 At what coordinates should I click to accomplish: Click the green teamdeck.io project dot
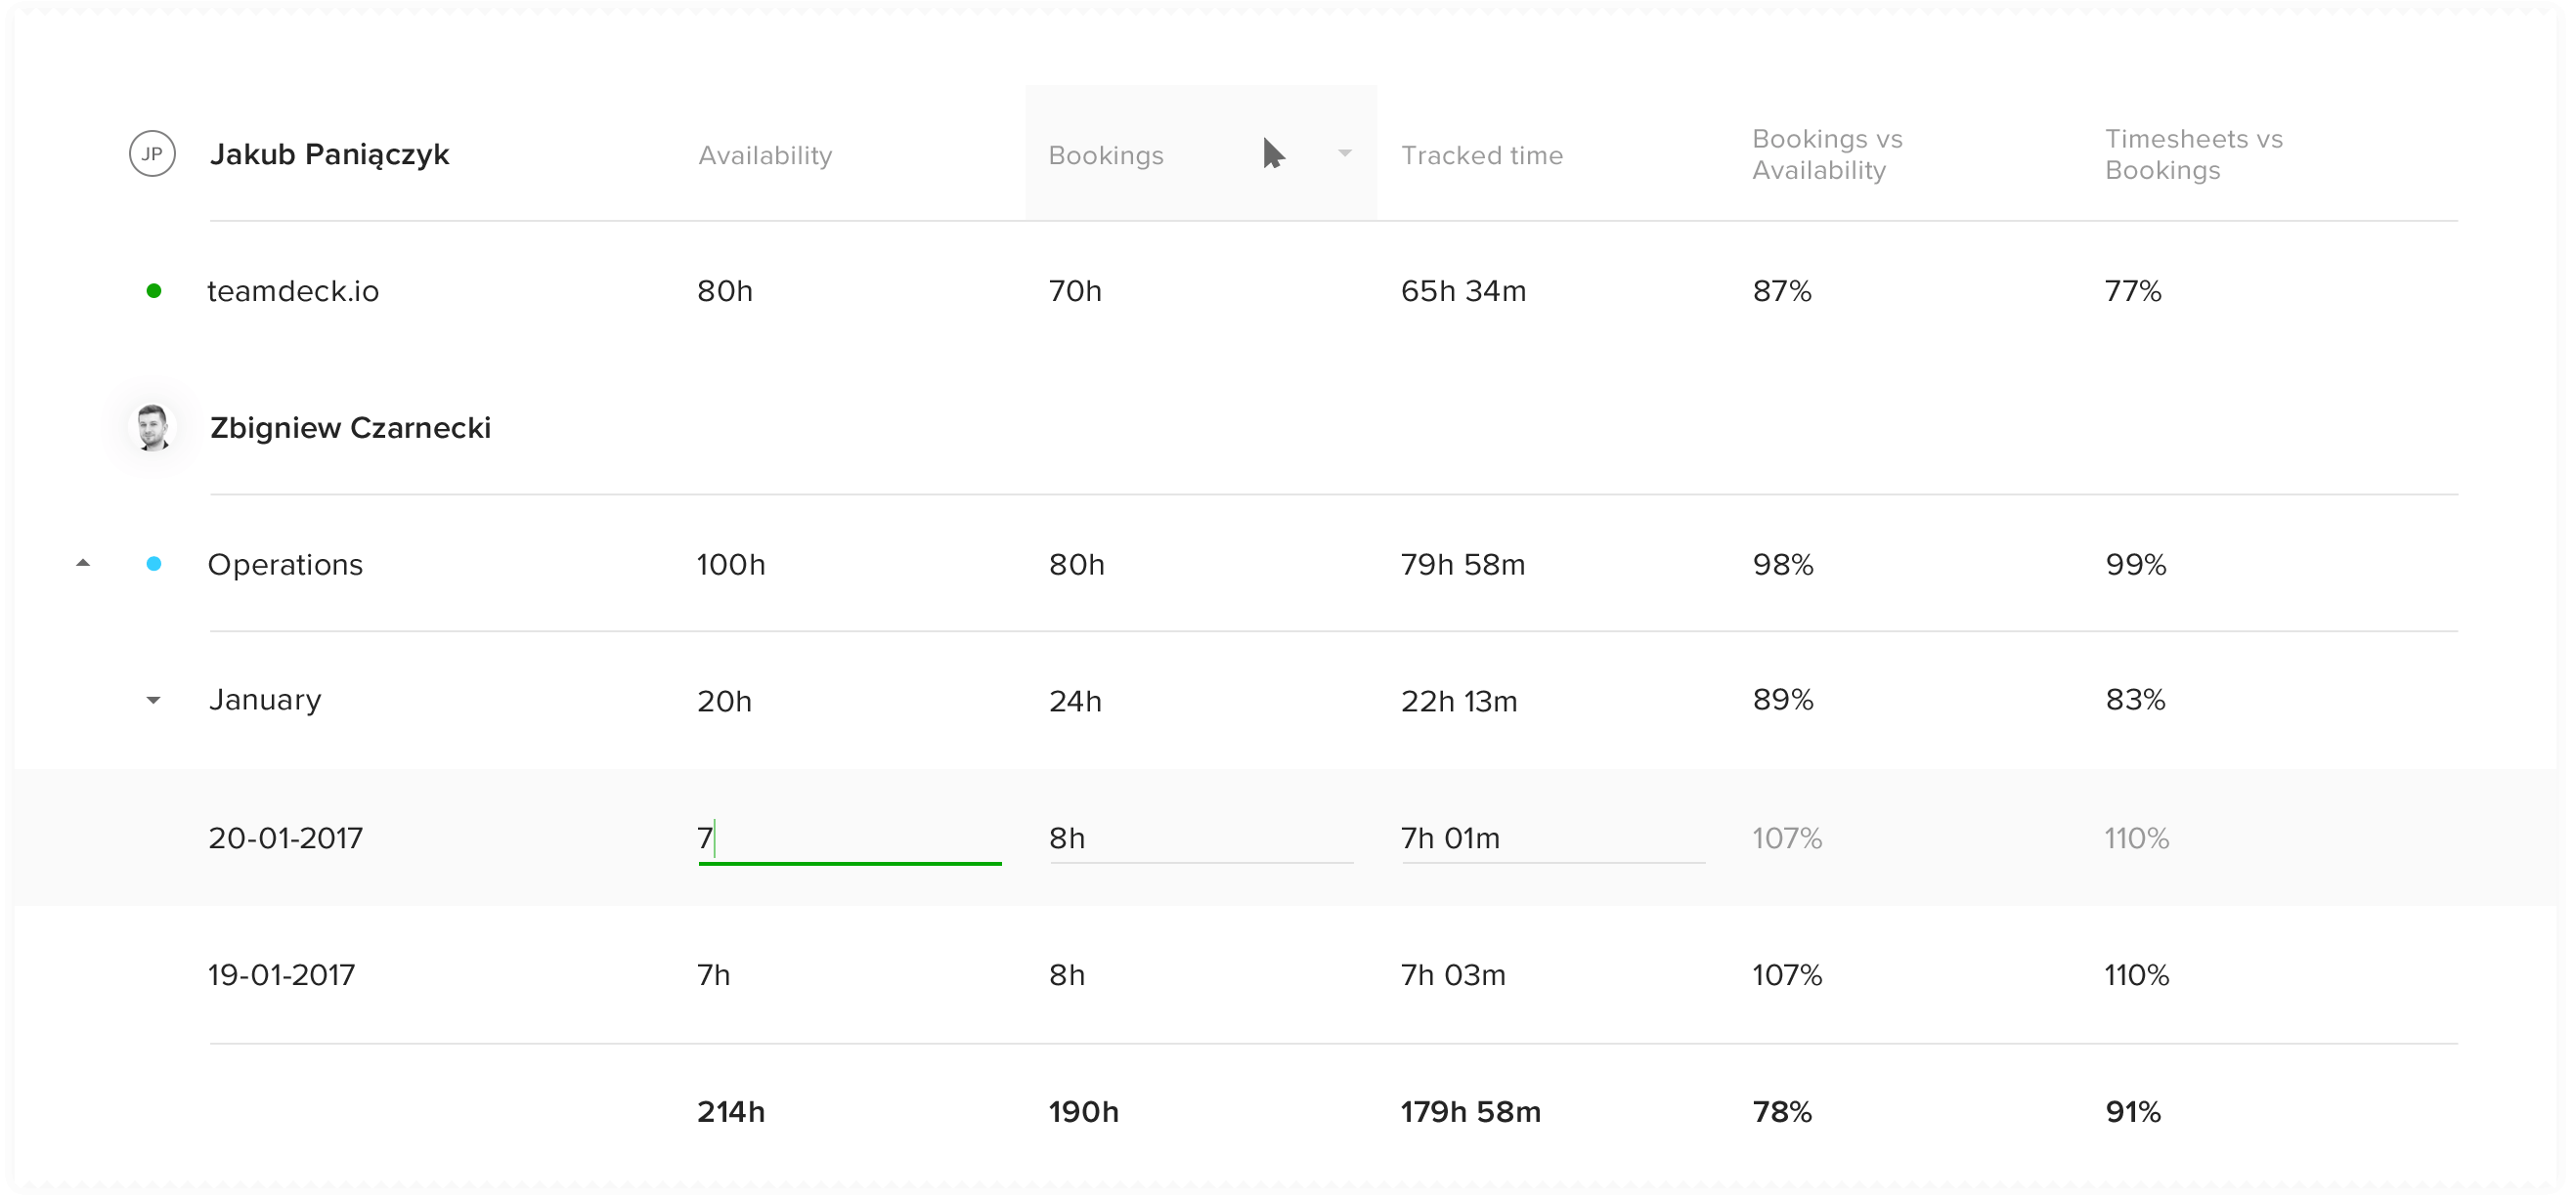(154, 291)
